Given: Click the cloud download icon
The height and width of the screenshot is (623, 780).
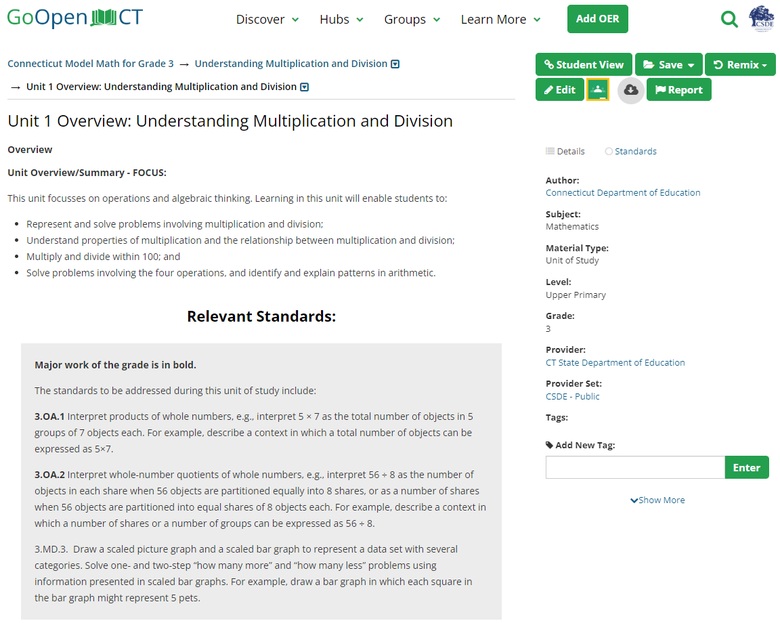Looking at the screenshot, I should pyautogui.click(x=630, y=90).
